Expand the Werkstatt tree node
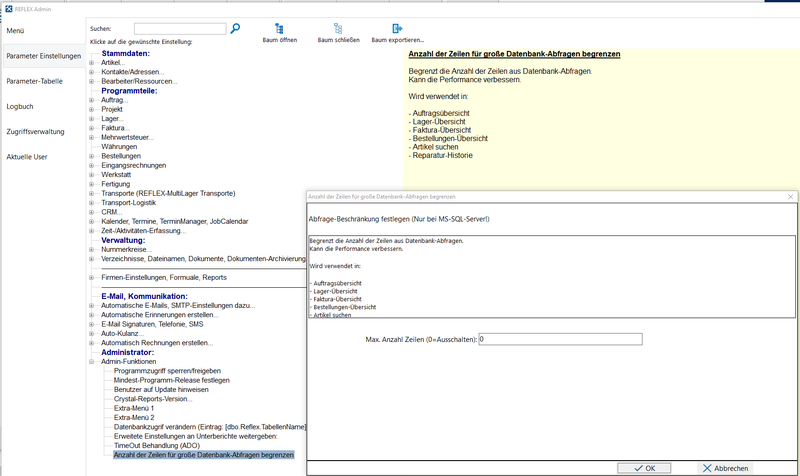800x476 pixels. point(92,174)
